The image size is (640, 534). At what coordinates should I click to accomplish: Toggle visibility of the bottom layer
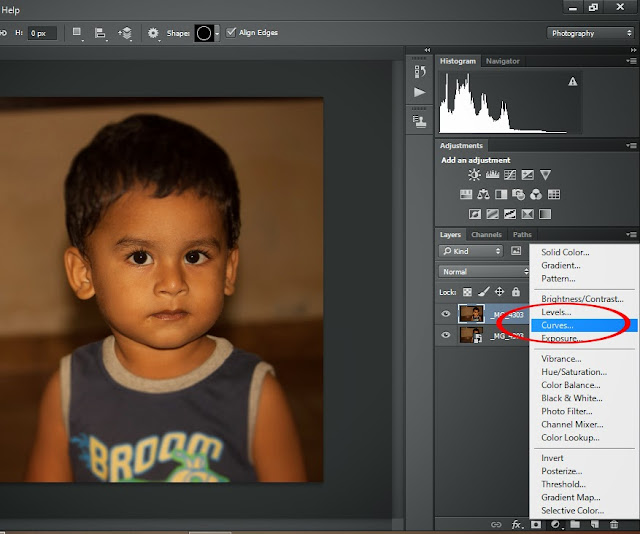446,336
